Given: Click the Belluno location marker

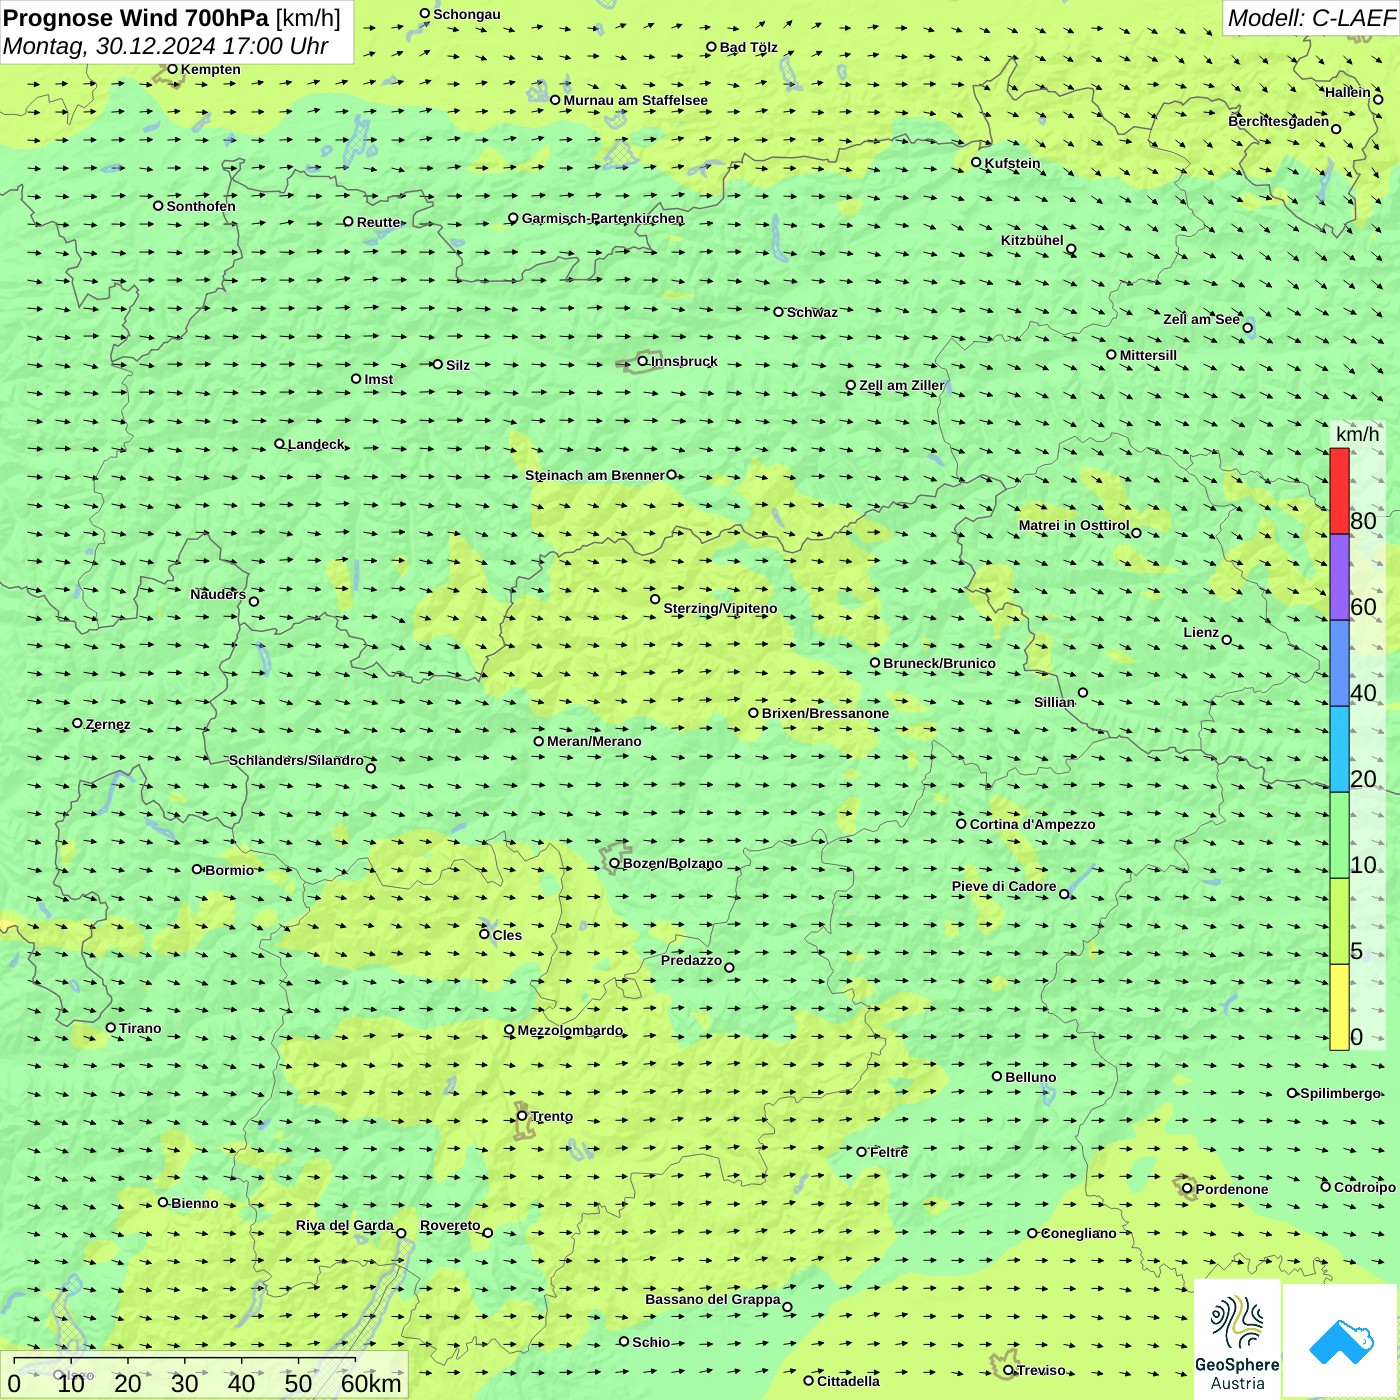Looking at the screenshot, I should tap(997, 1076).
